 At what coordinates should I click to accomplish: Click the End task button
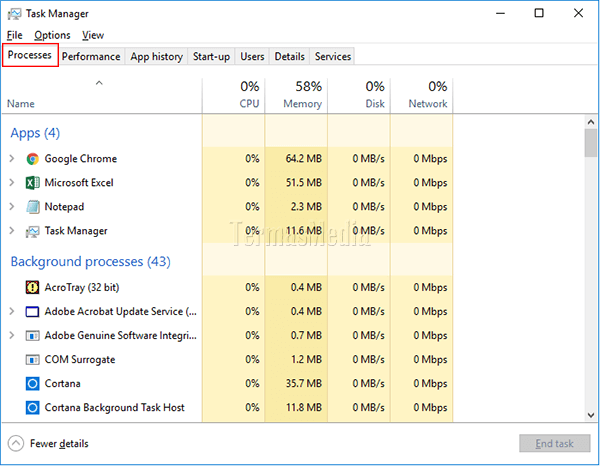point(554,443)
